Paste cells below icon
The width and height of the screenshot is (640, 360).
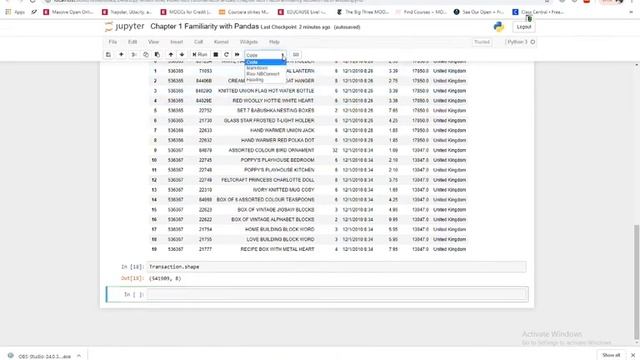(158, 55)
